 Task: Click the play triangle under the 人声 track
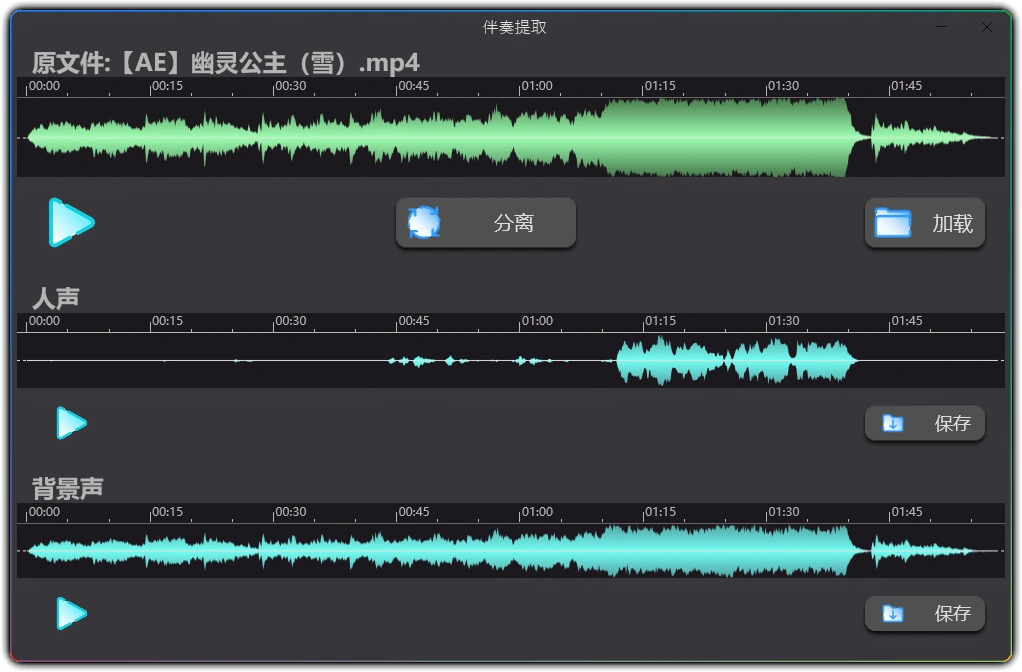pyautogui.click(x=70, y=422)
